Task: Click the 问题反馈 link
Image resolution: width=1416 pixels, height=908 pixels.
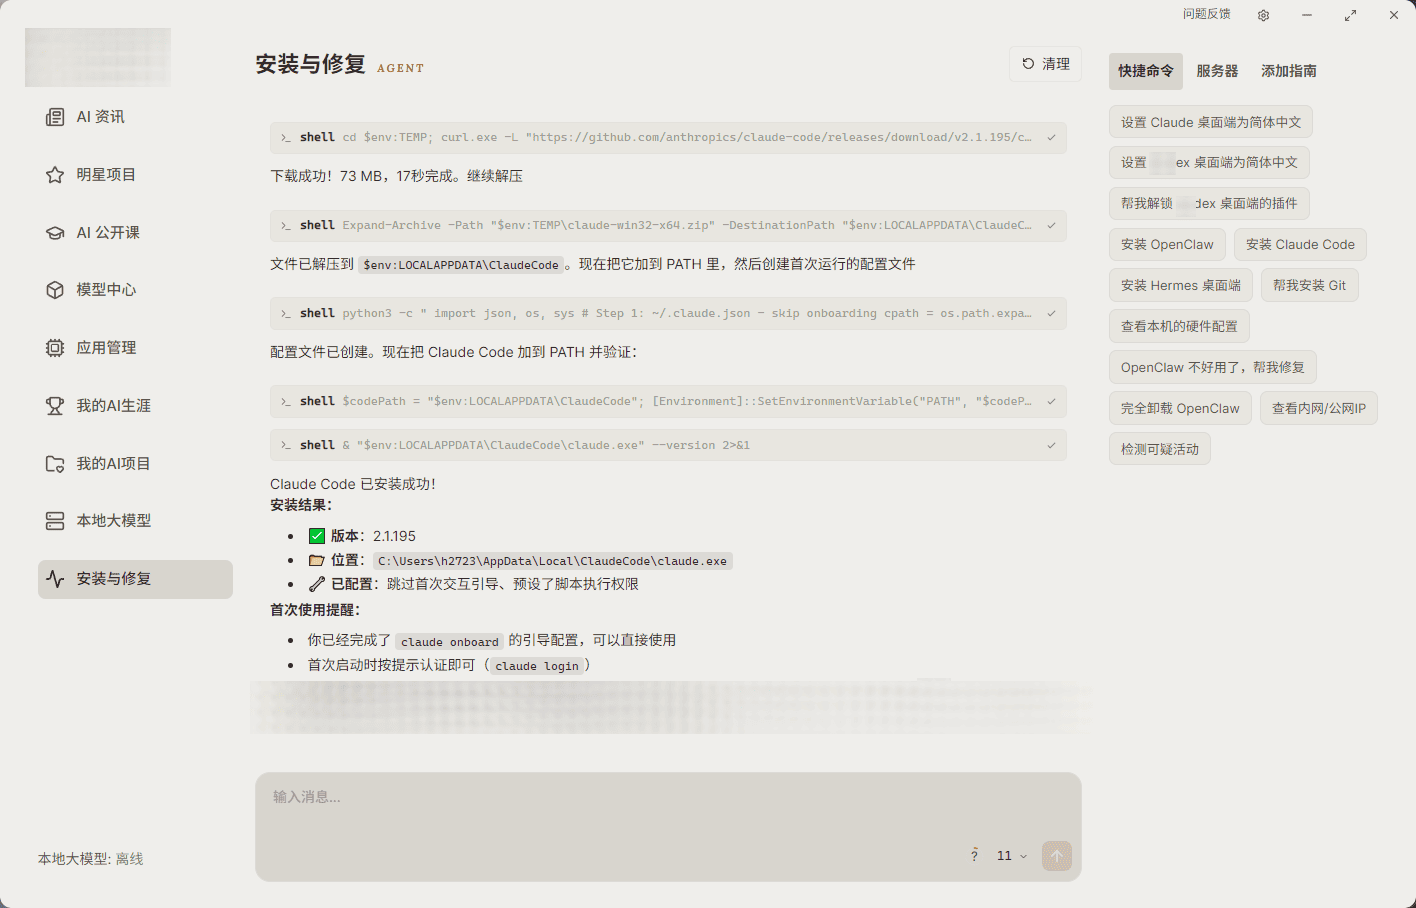Action: [1207, 14]
